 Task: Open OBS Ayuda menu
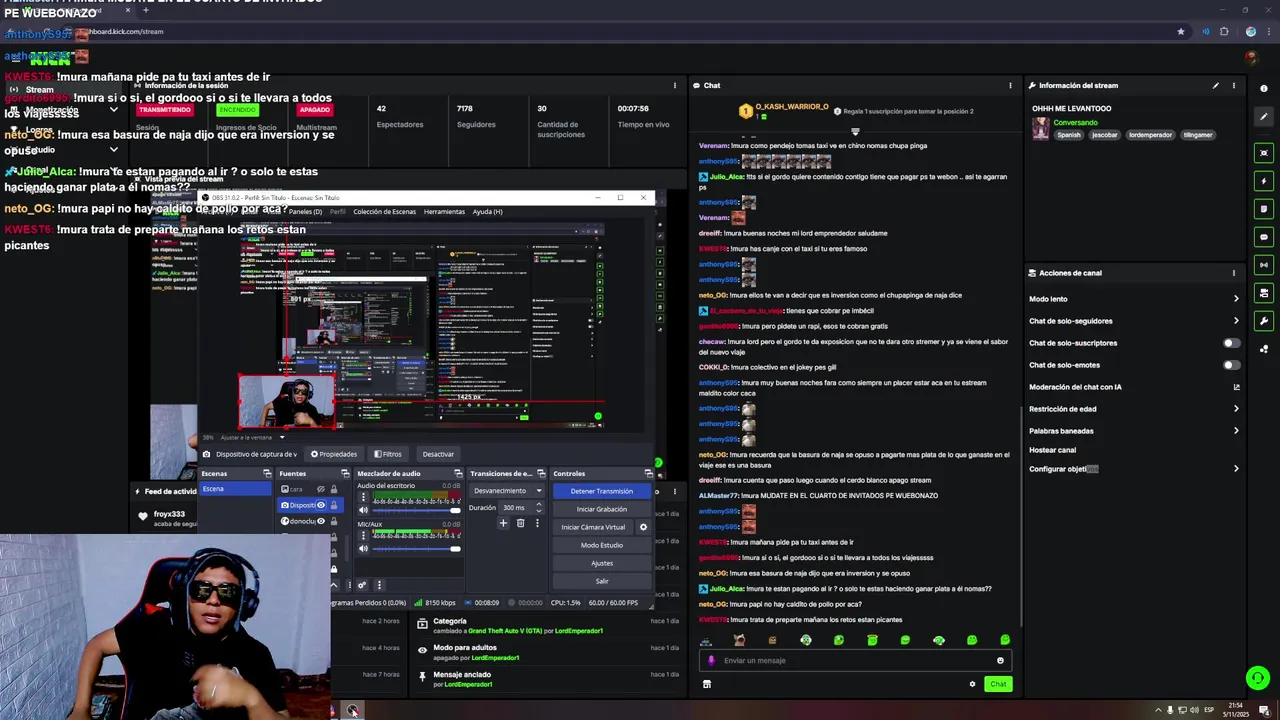coord(487,212)
